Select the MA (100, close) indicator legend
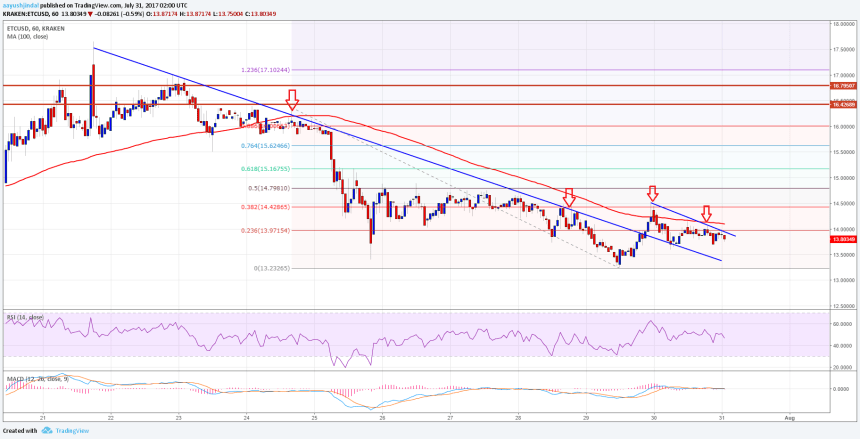 (x=27, y=37)
